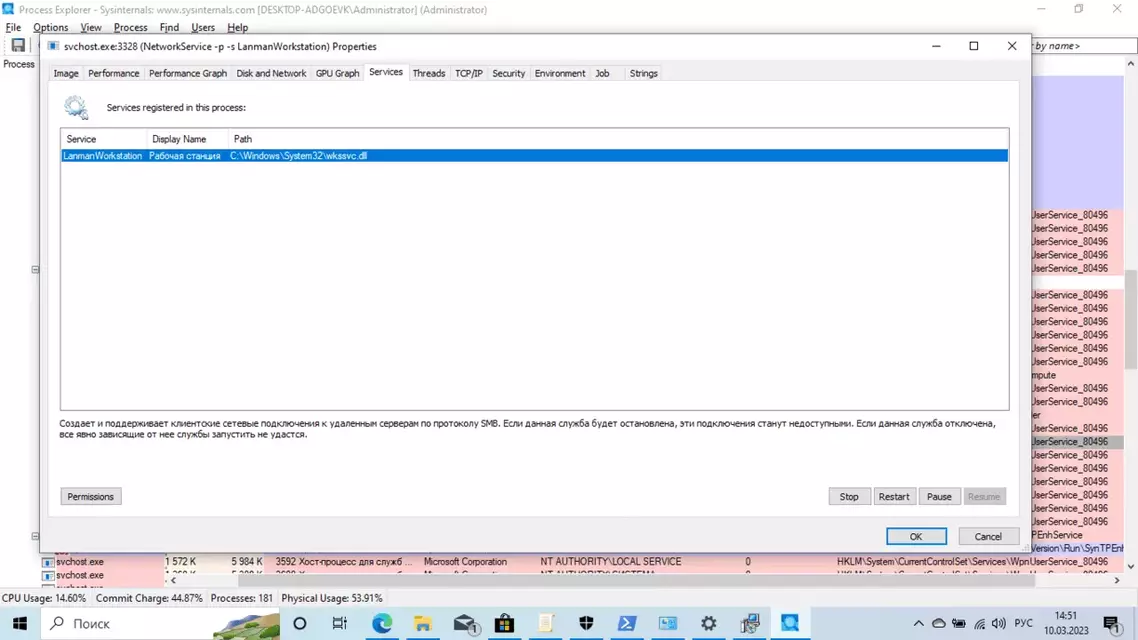The image size is (1138, 640).
Task: Open Task View on taskbar
Action: 340,623
